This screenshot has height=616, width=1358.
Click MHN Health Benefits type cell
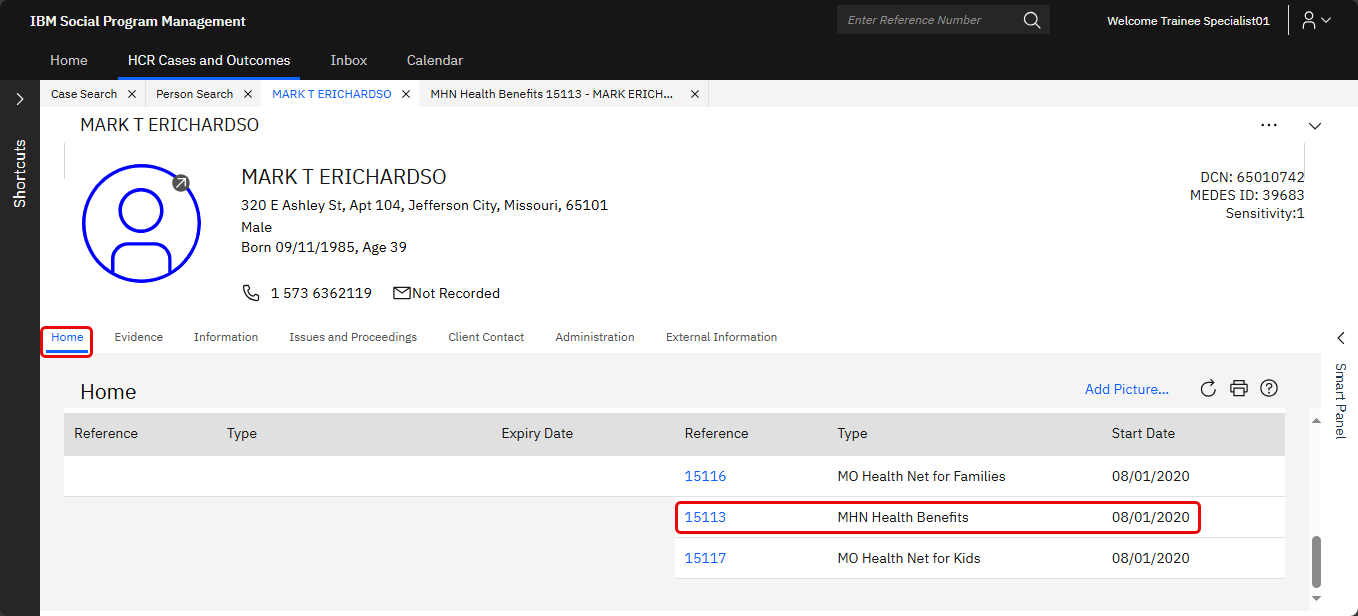pyautogui.click(x=903, y=517)
